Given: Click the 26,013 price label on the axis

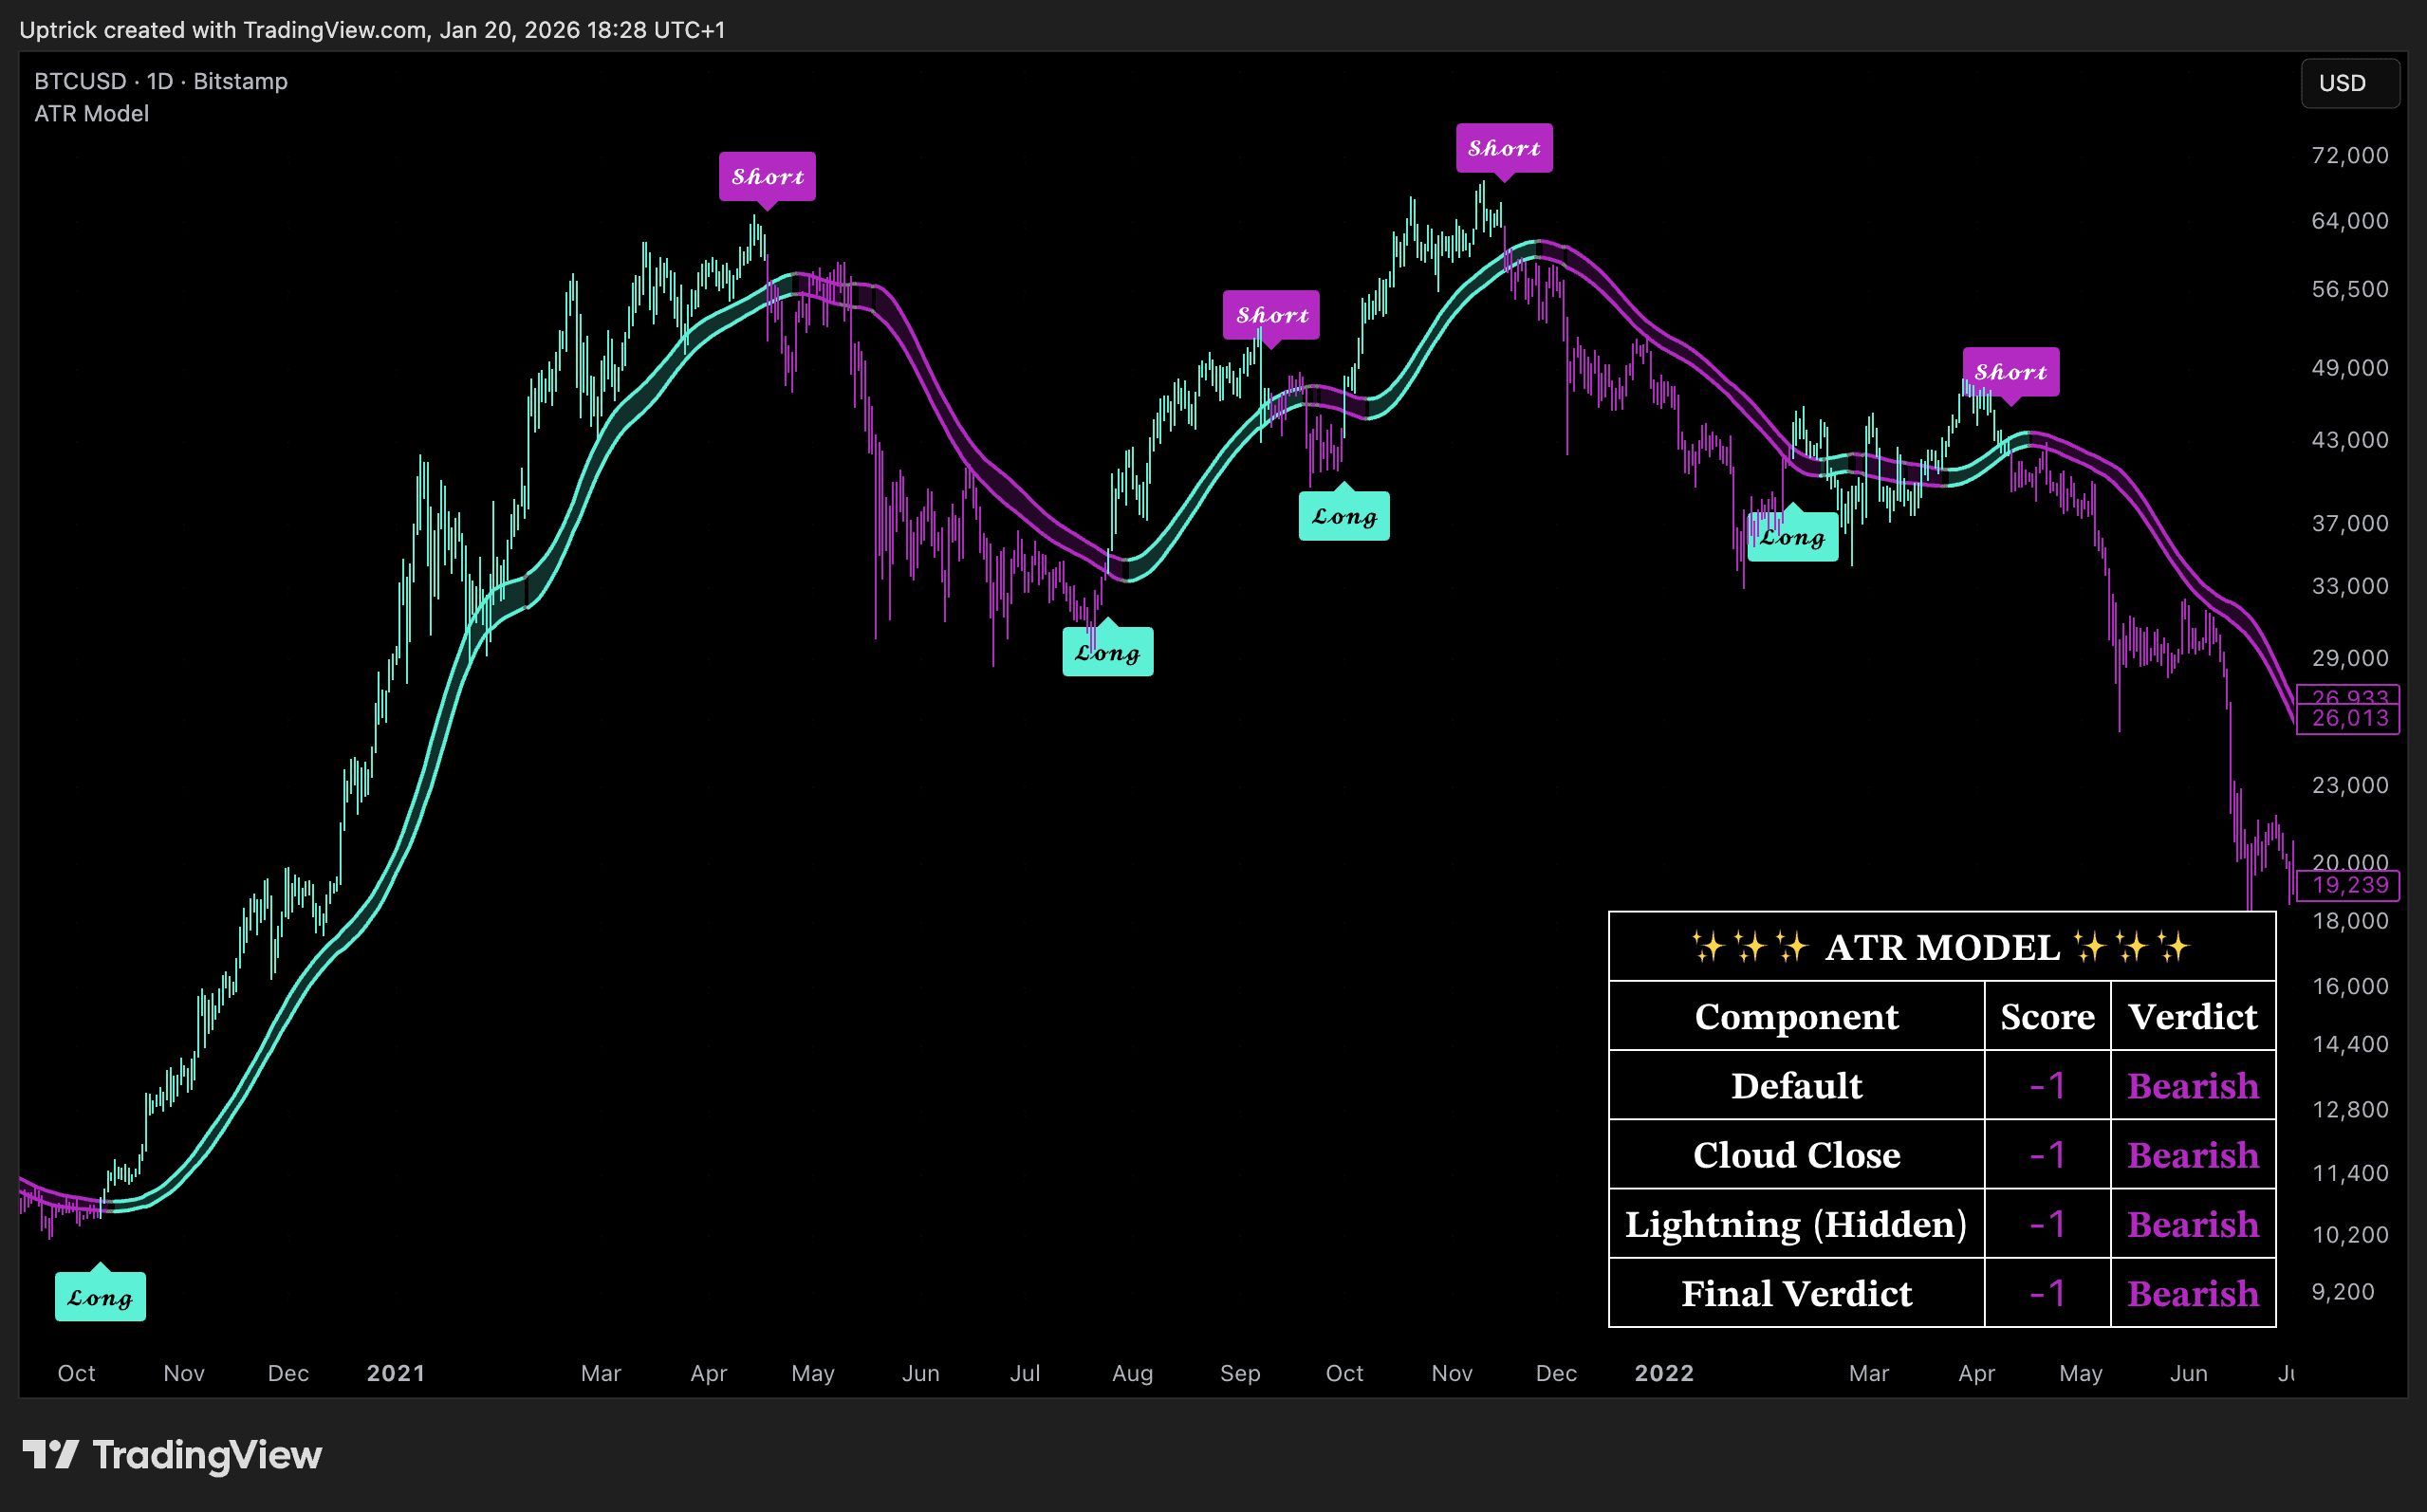Looking at the screenshot, I should [x=2349, y=719].
